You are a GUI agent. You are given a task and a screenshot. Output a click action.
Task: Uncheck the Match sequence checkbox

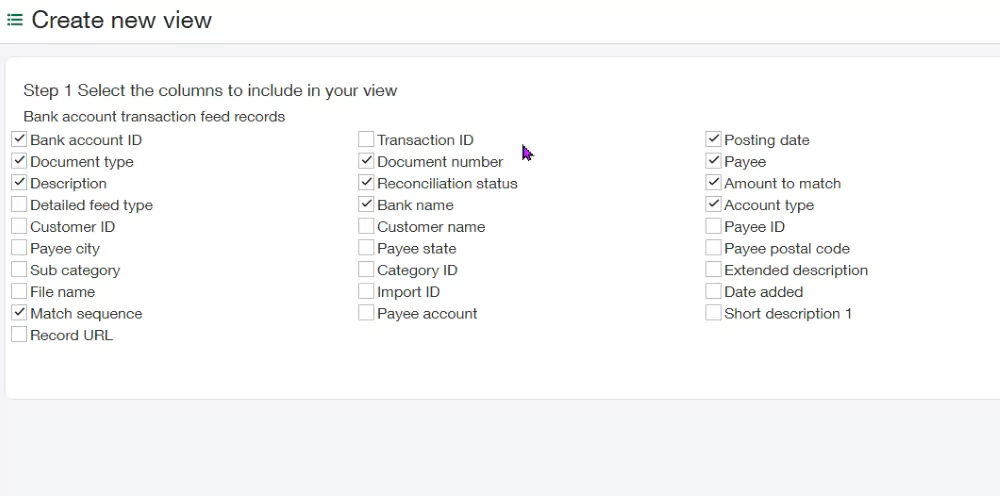(x=19, y=313)
